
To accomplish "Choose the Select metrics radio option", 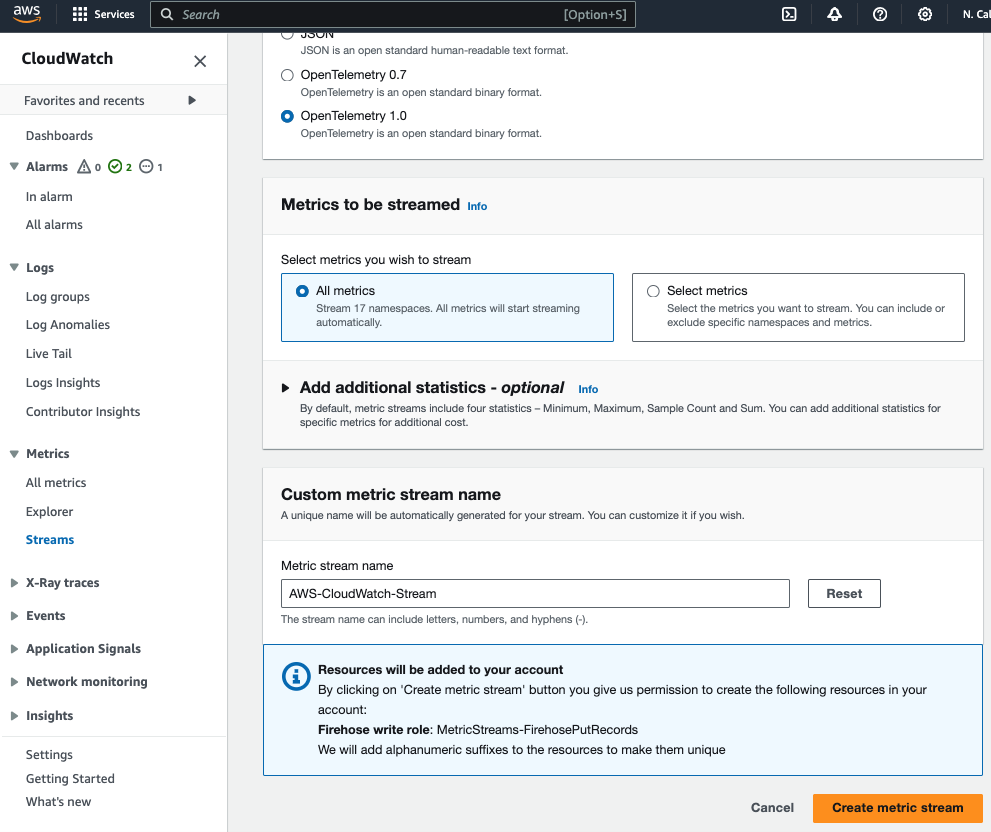I will click(653, 291).
